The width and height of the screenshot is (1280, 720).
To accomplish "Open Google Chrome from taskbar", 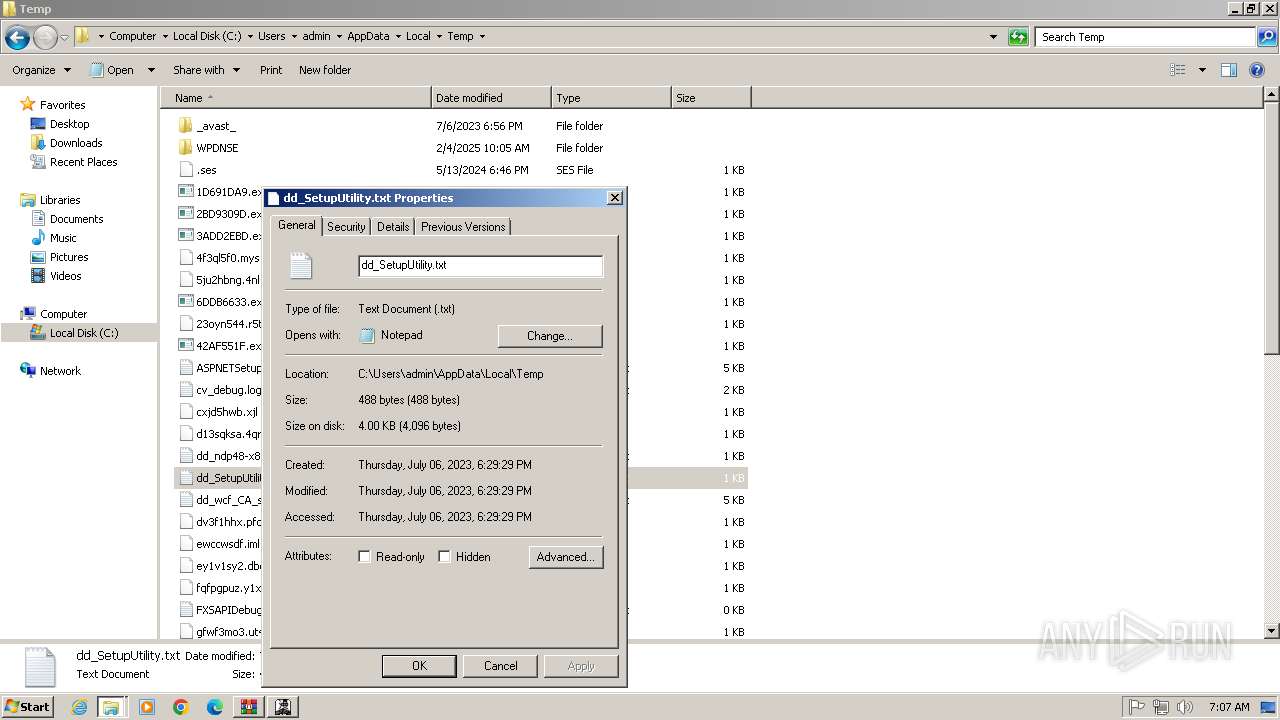I will coord(181,707).
